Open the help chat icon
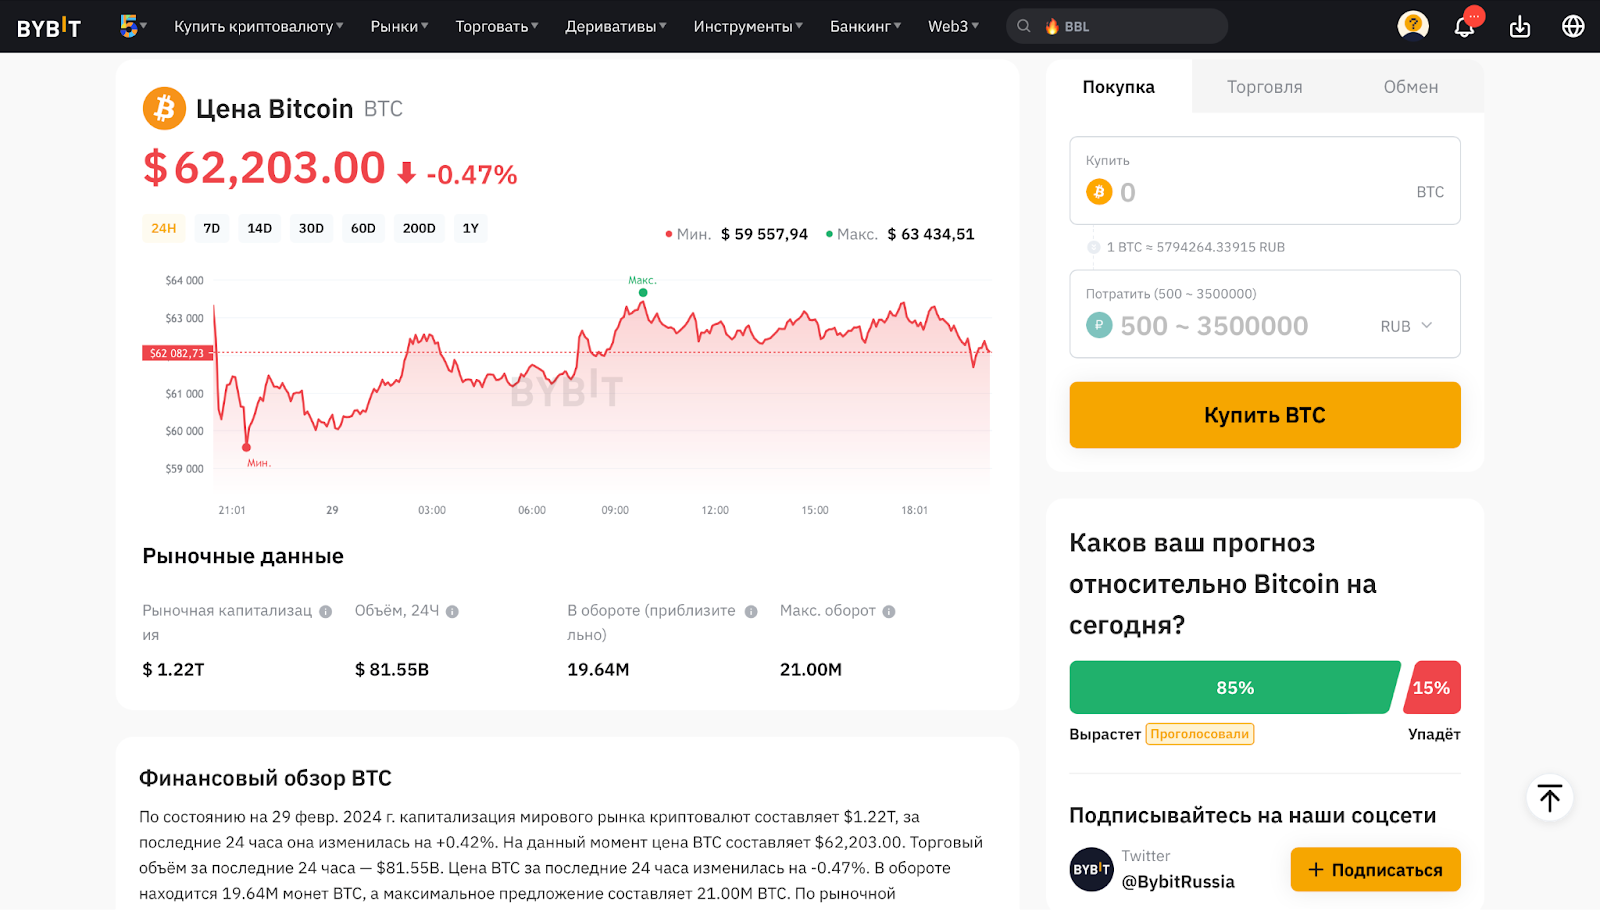The width and height of the screenshot is (1600, 911). [1412, 26]
